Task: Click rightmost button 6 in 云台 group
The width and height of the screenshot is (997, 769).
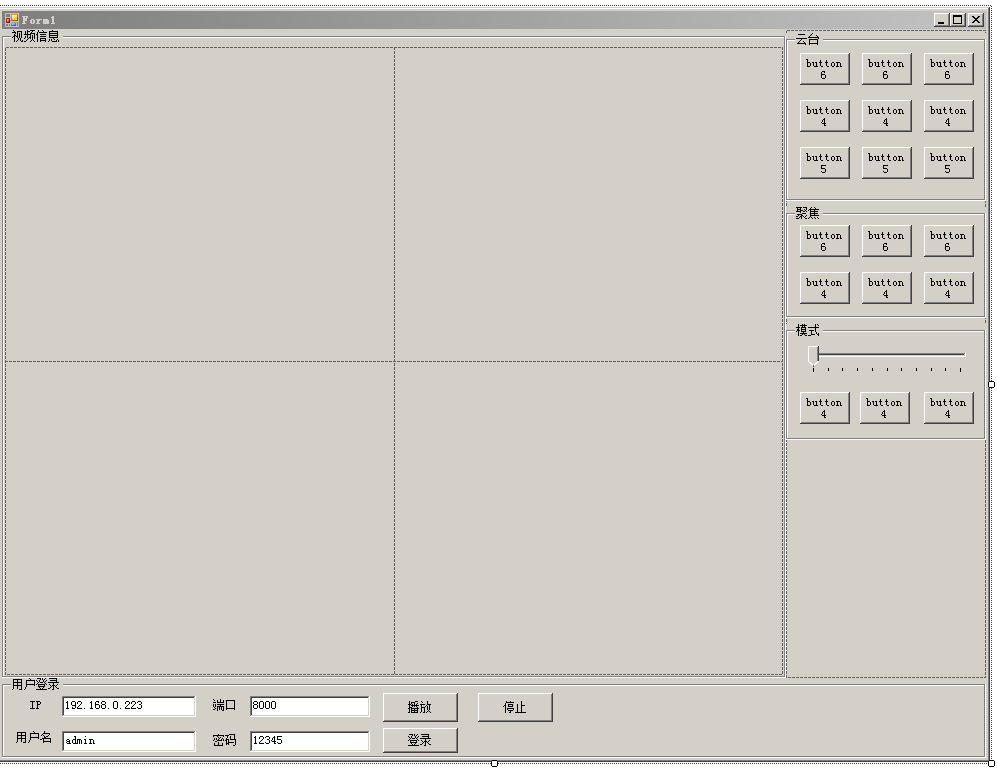Action: [948, 69]
